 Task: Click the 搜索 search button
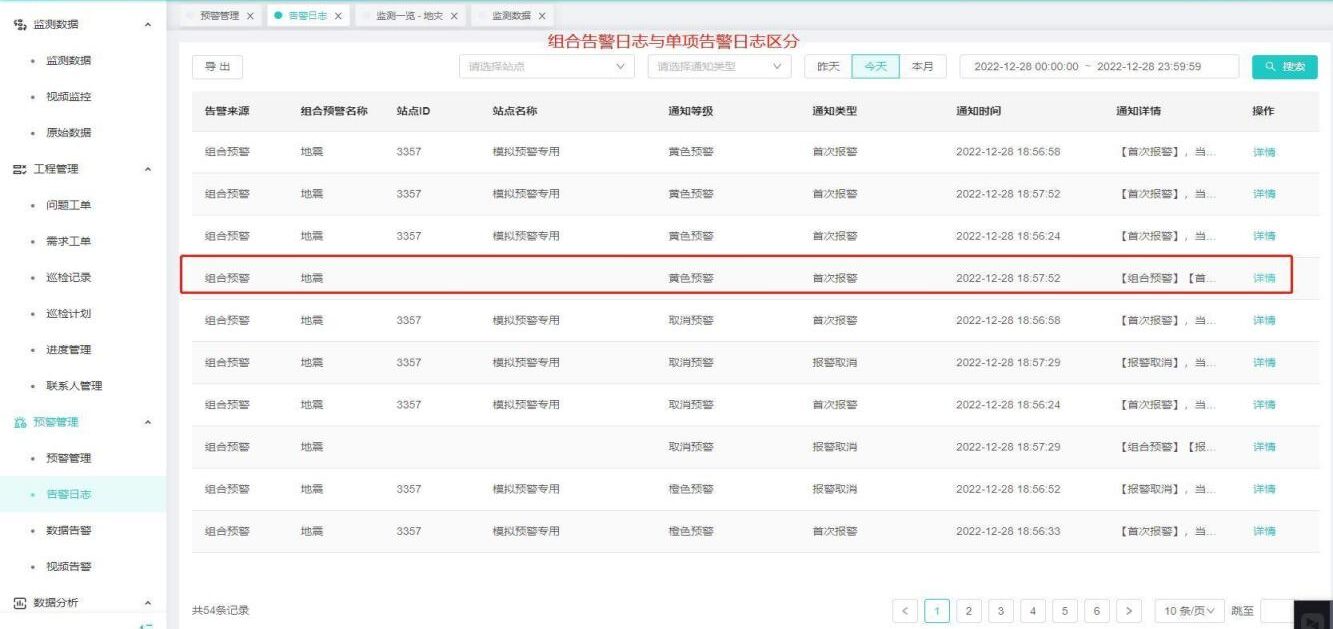1284,67
